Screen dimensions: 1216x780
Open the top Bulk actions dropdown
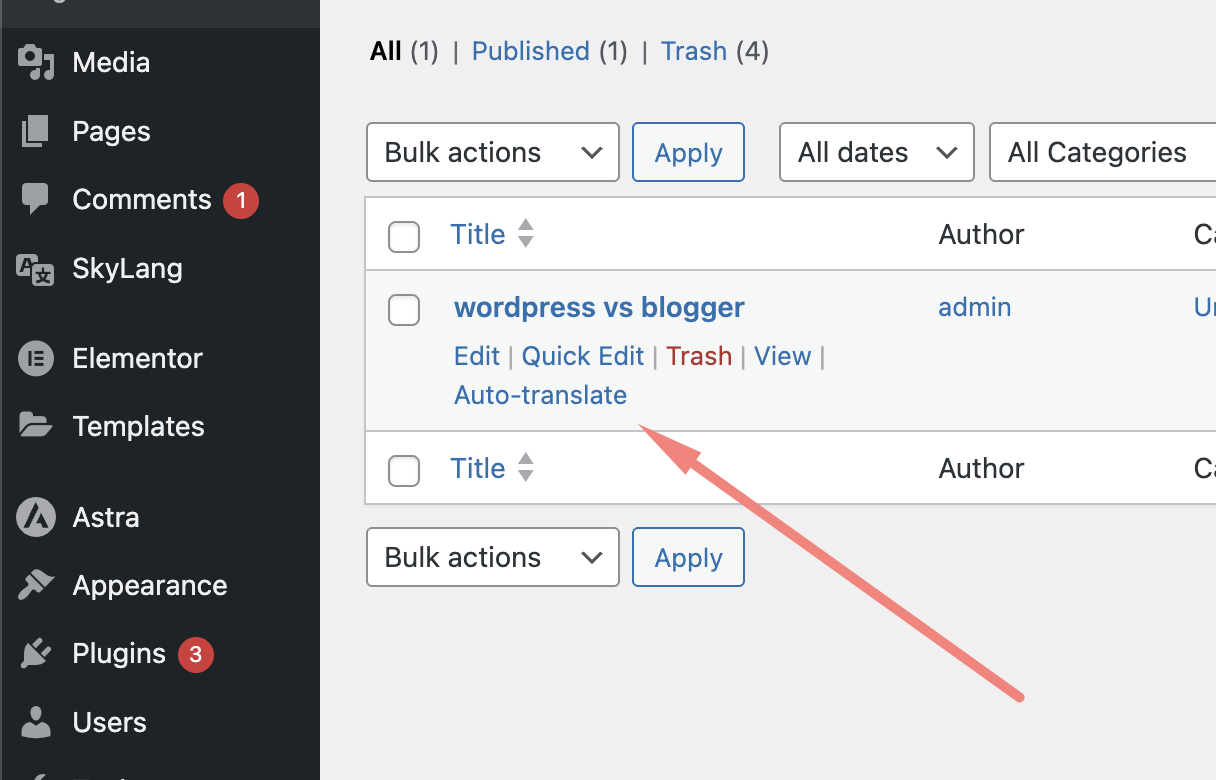pyautogui.click(x=493, y=152)
